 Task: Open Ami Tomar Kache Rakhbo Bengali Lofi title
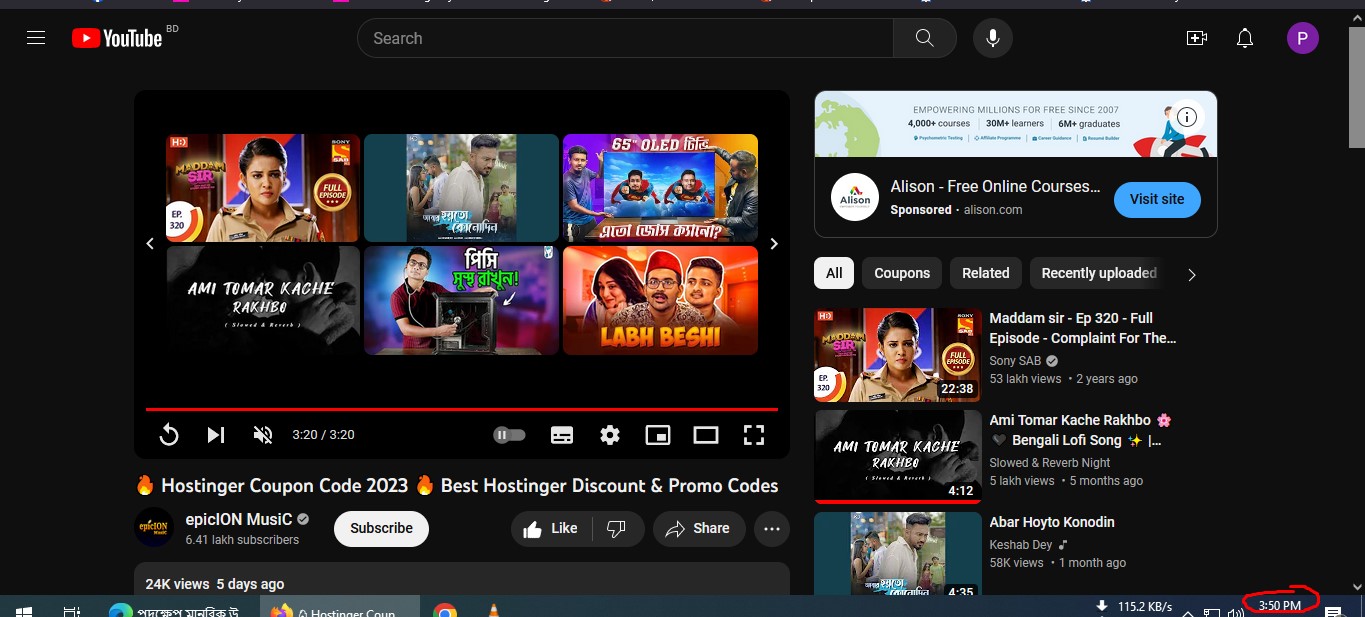click(1080, 430)
